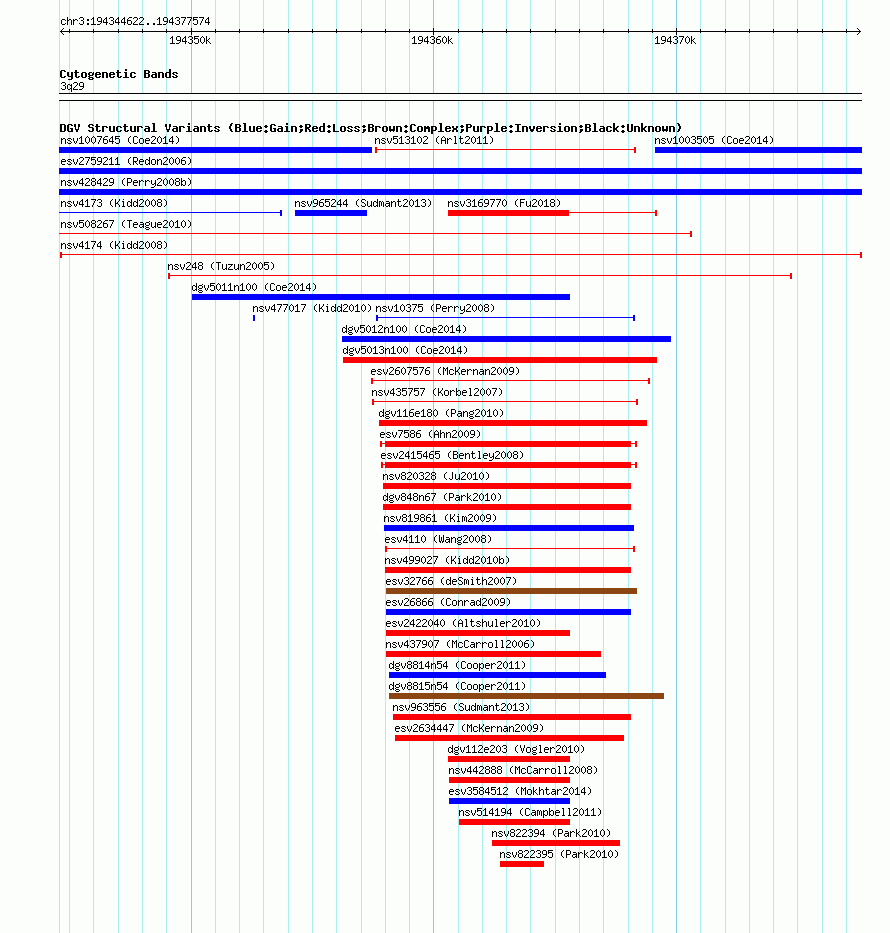This screenshot has width=890, height=933.
Task: Open the nsv1003505 (Coe2014) variant label
Action: coord(714,140)
